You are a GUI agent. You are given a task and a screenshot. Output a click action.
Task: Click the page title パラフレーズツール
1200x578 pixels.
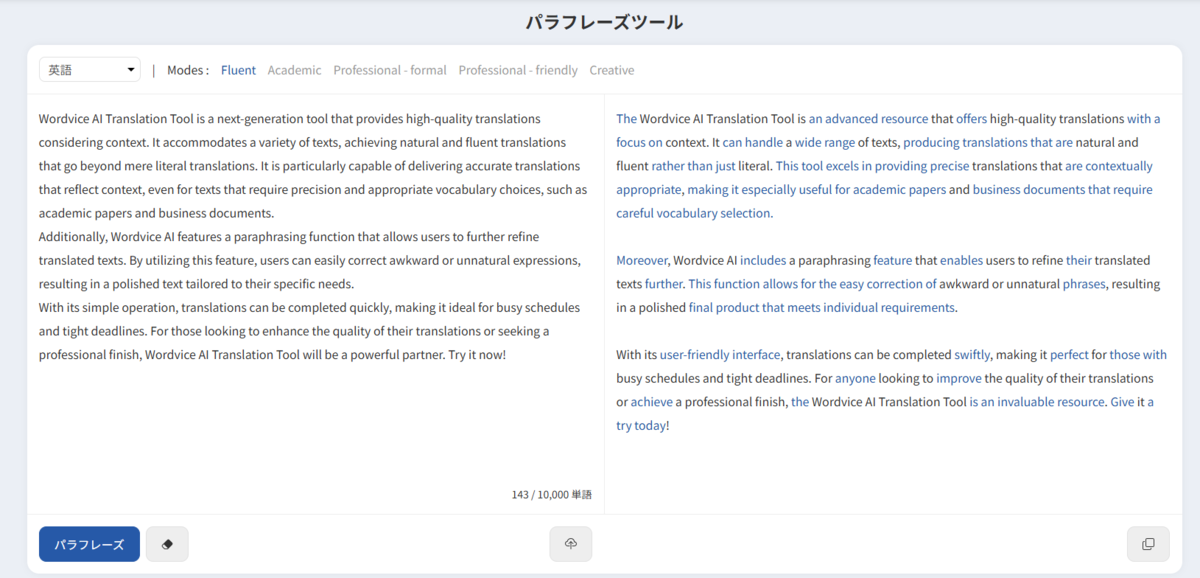pos(604,21)
